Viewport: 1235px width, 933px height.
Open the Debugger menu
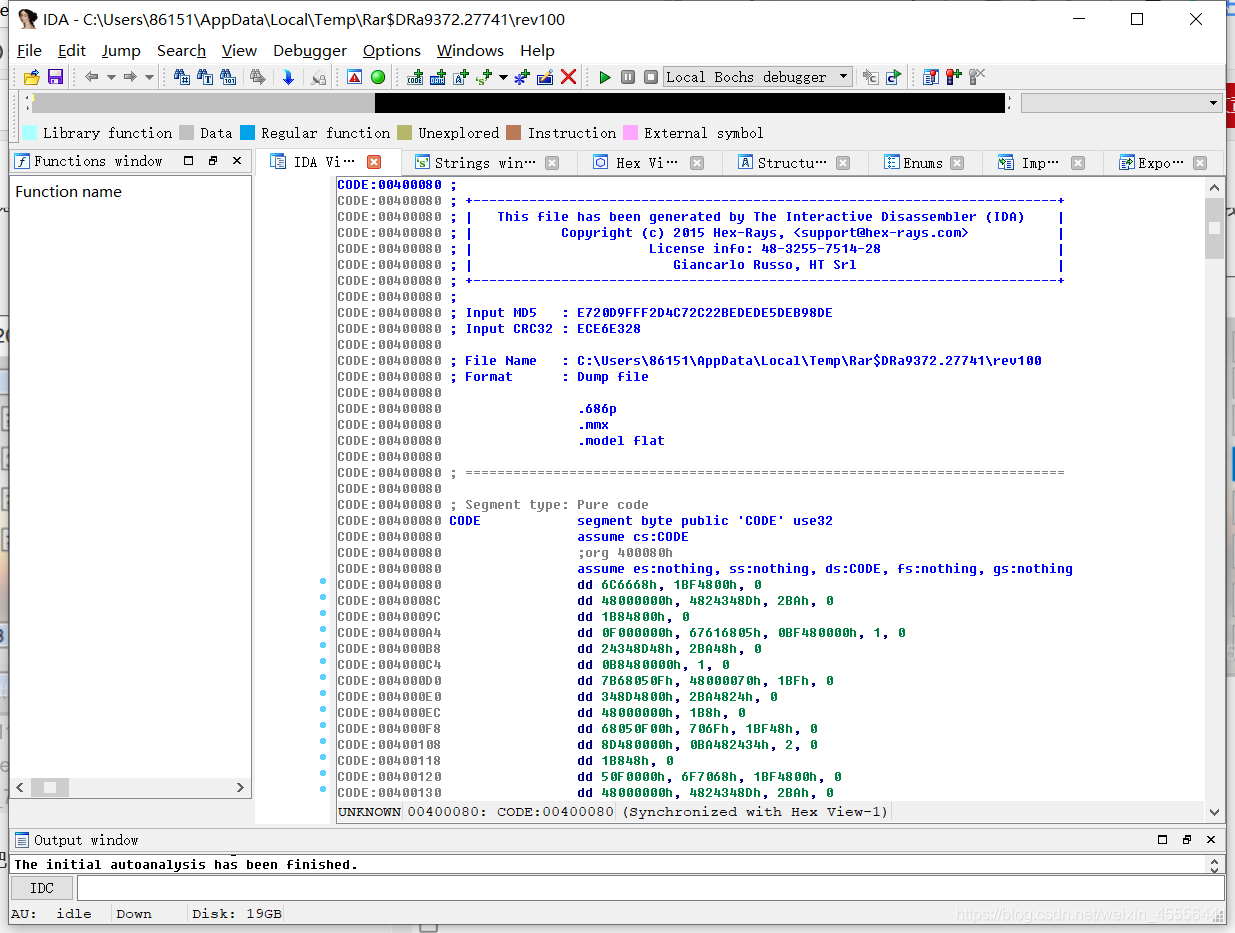[x=310, y=50]
